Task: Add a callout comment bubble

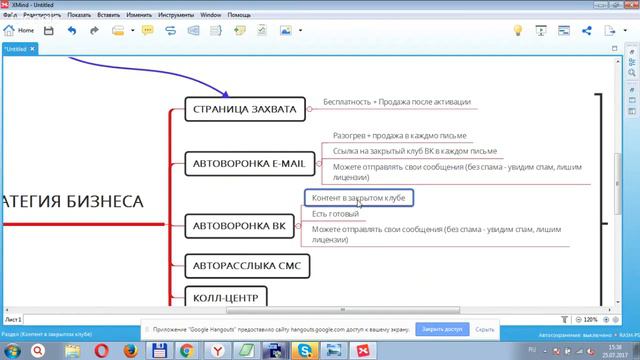Action: click(147, 30)
